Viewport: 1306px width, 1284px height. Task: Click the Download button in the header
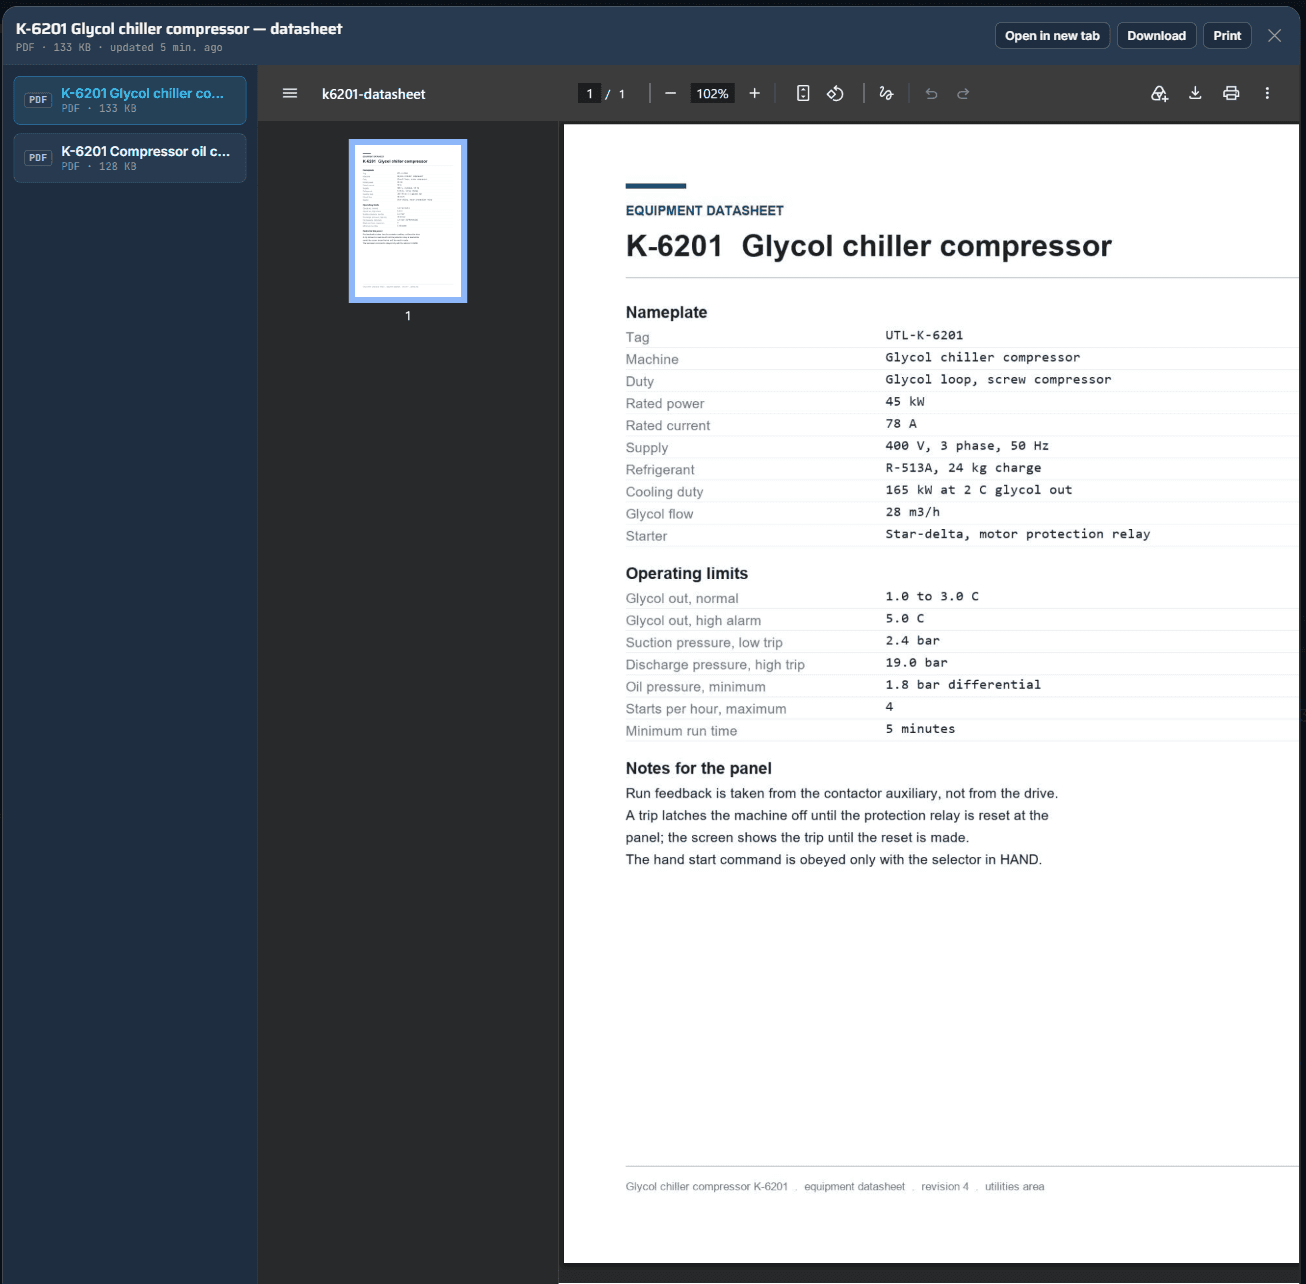pyautogui.click(x=1156, y=36)
